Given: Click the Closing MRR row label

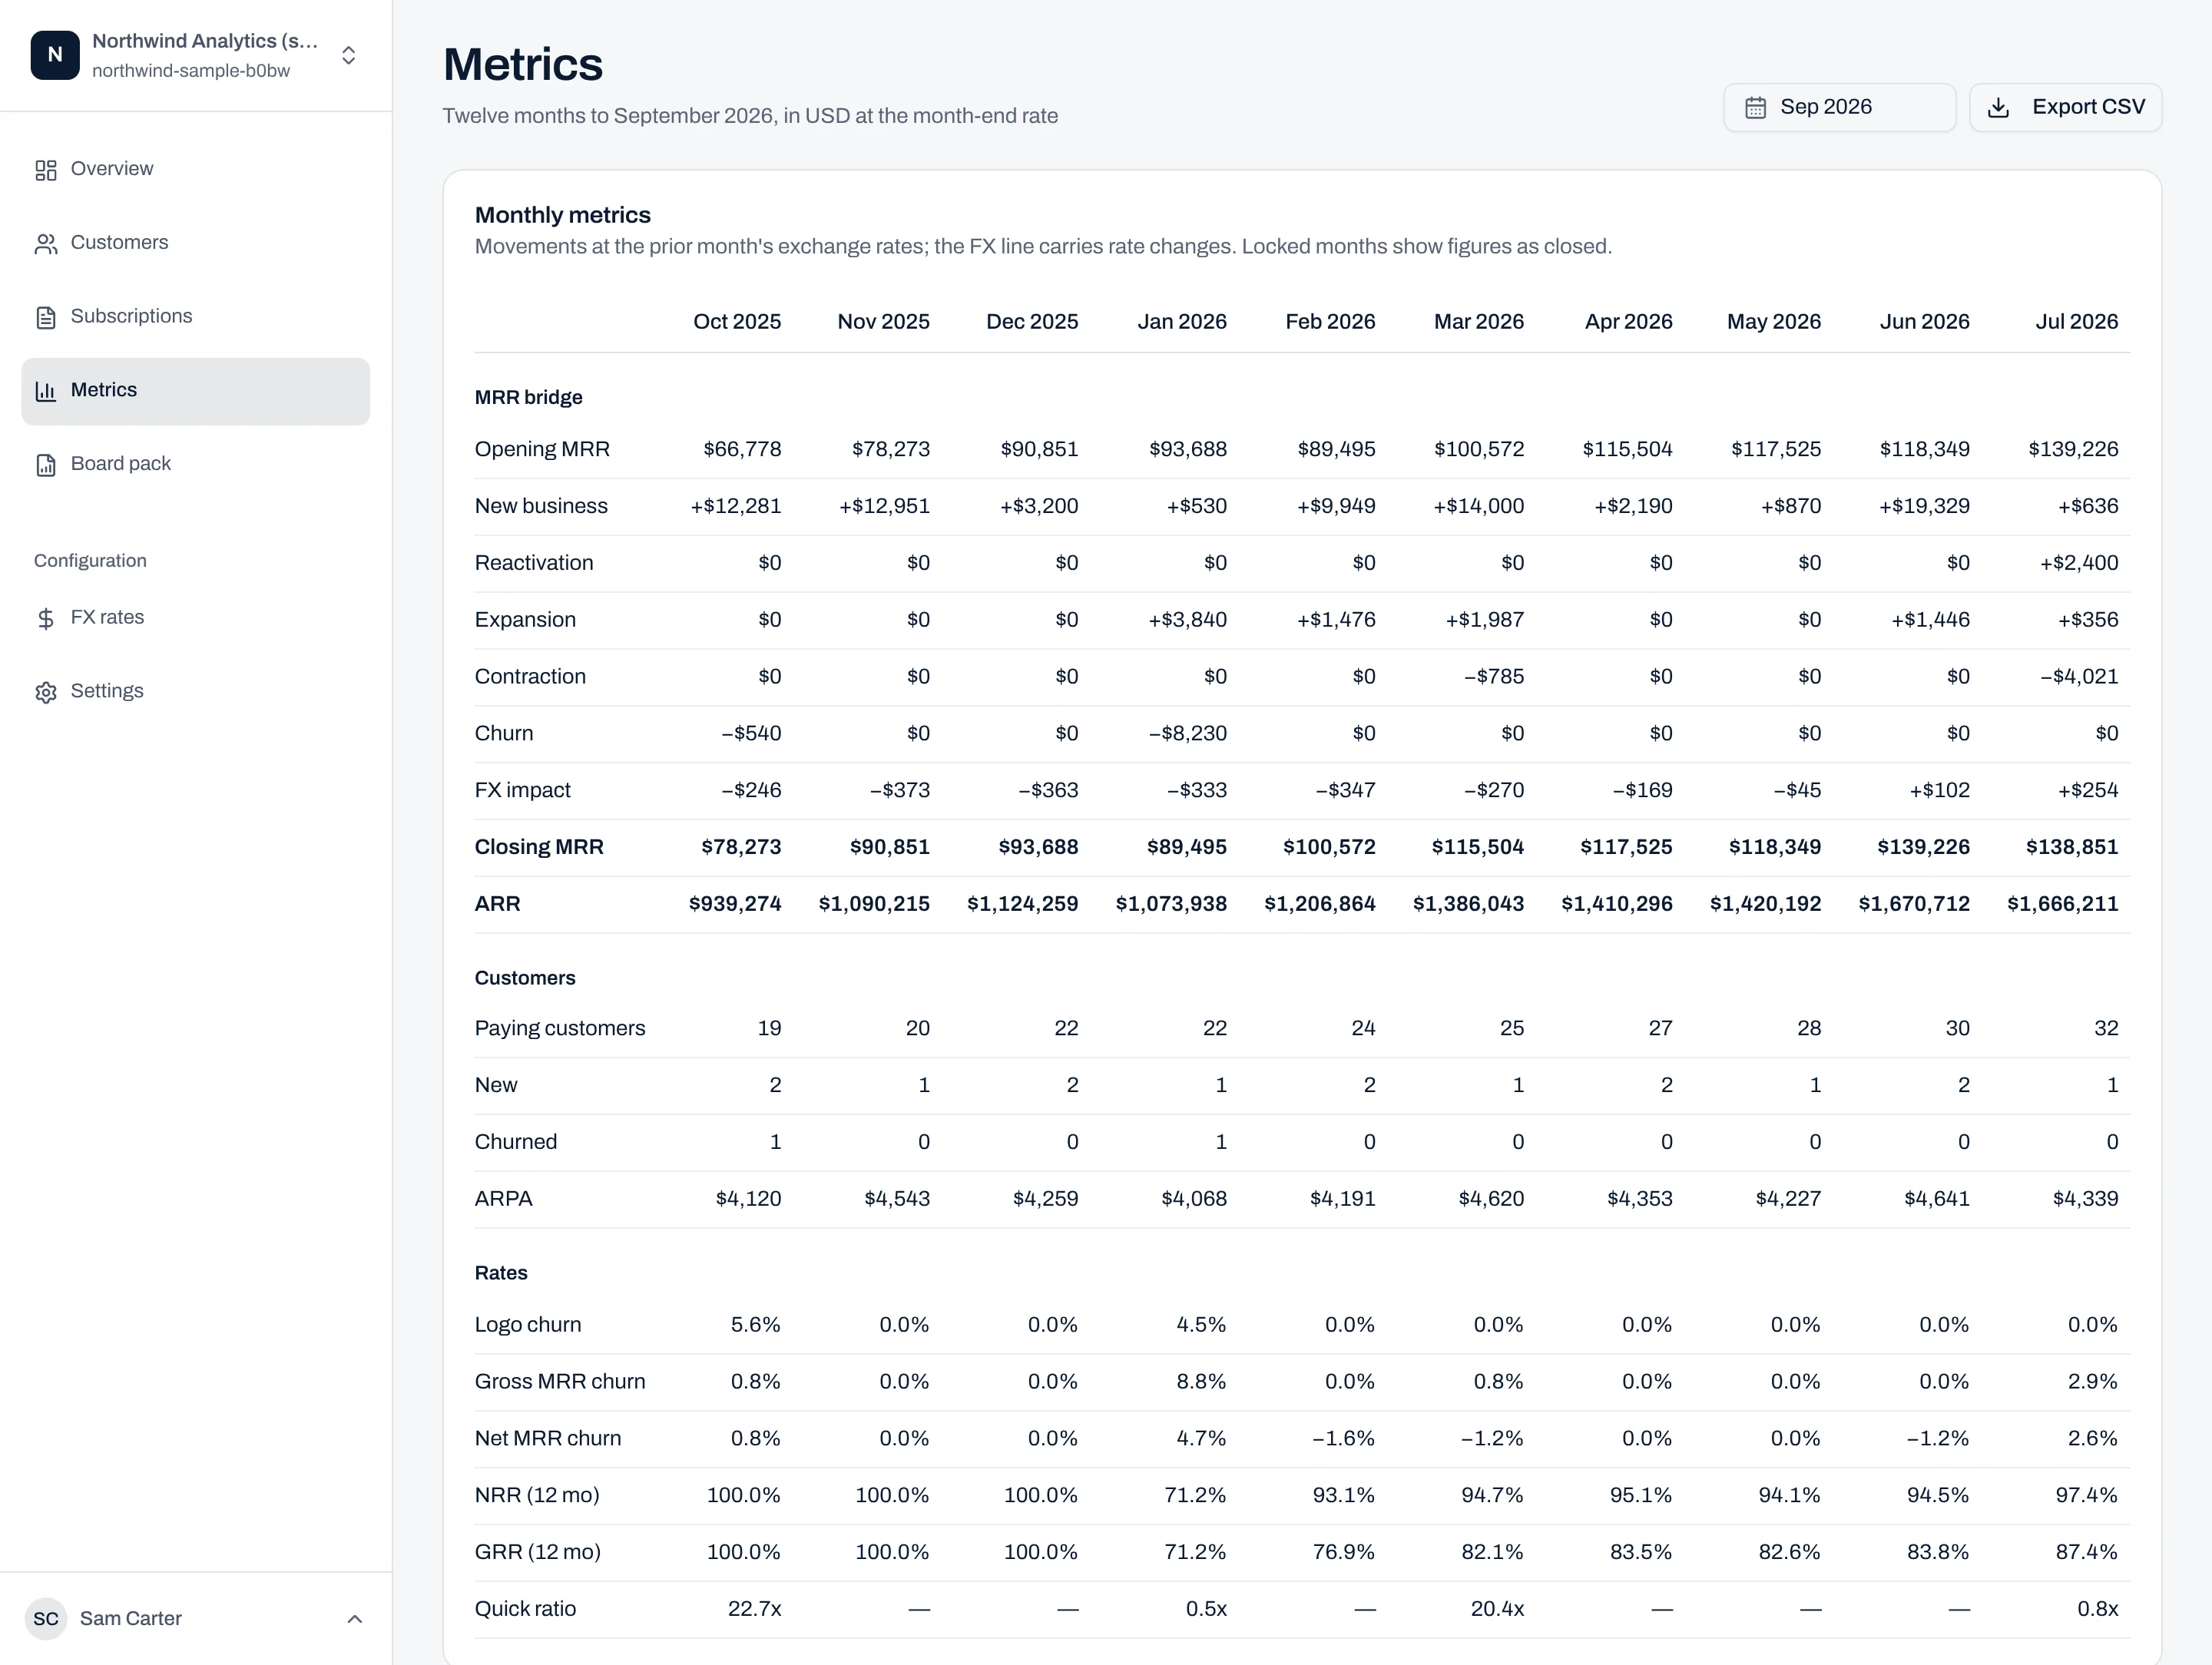Looking at the screenshot, I should tap(539, 847).
